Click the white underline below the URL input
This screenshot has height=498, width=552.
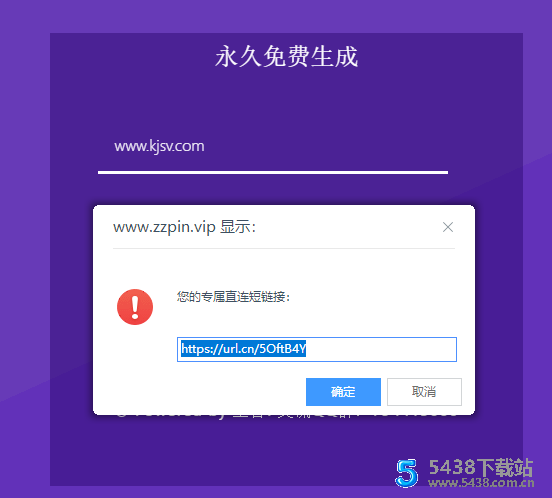[273, 172]
